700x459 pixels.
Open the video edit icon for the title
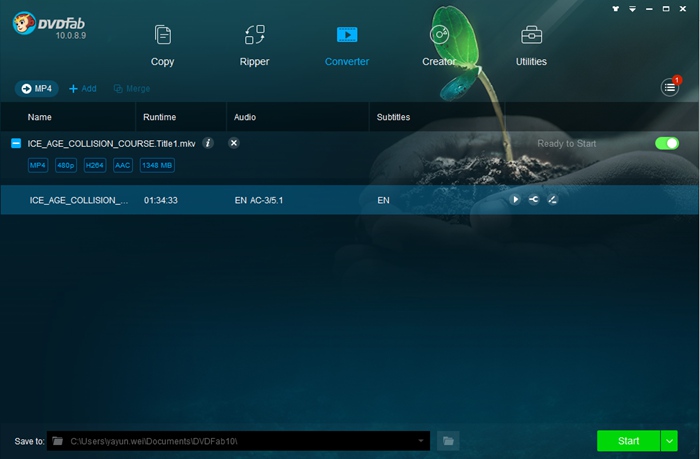(552, 200)
